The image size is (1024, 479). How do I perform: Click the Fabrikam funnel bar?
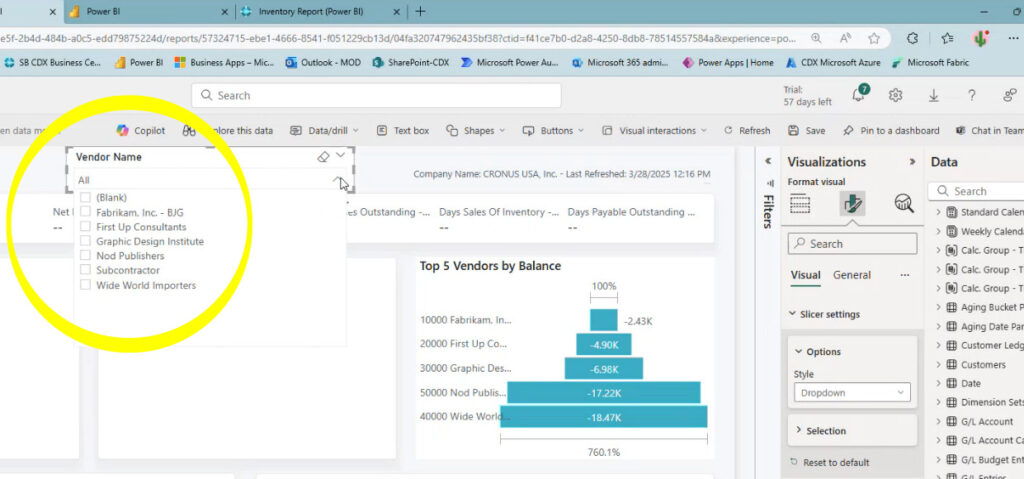[603, 320]
